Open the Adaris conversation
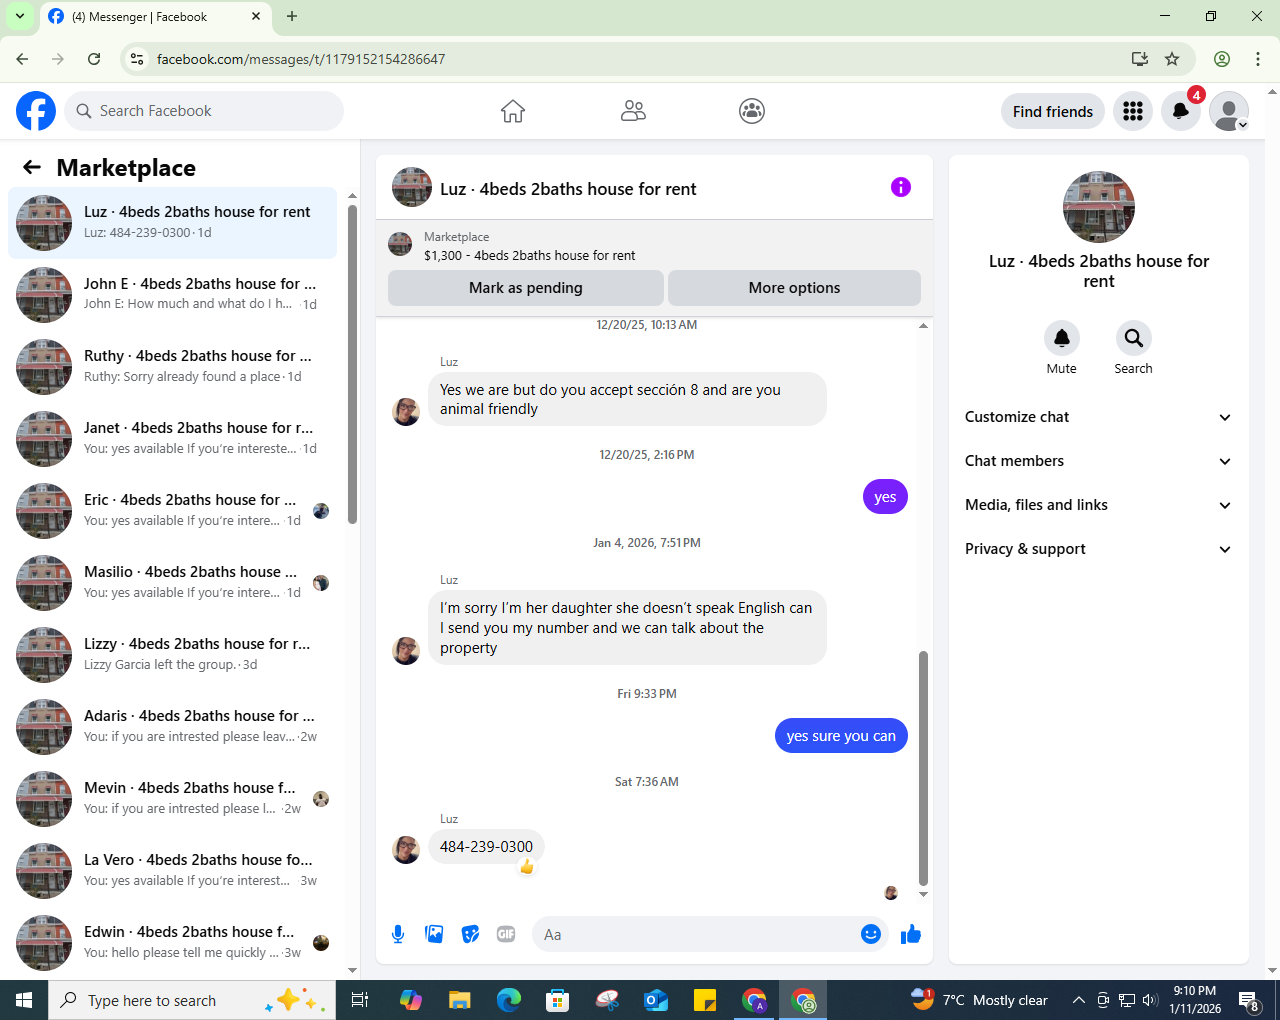This screenshot has width=1280, height=1020. [172, 726]
